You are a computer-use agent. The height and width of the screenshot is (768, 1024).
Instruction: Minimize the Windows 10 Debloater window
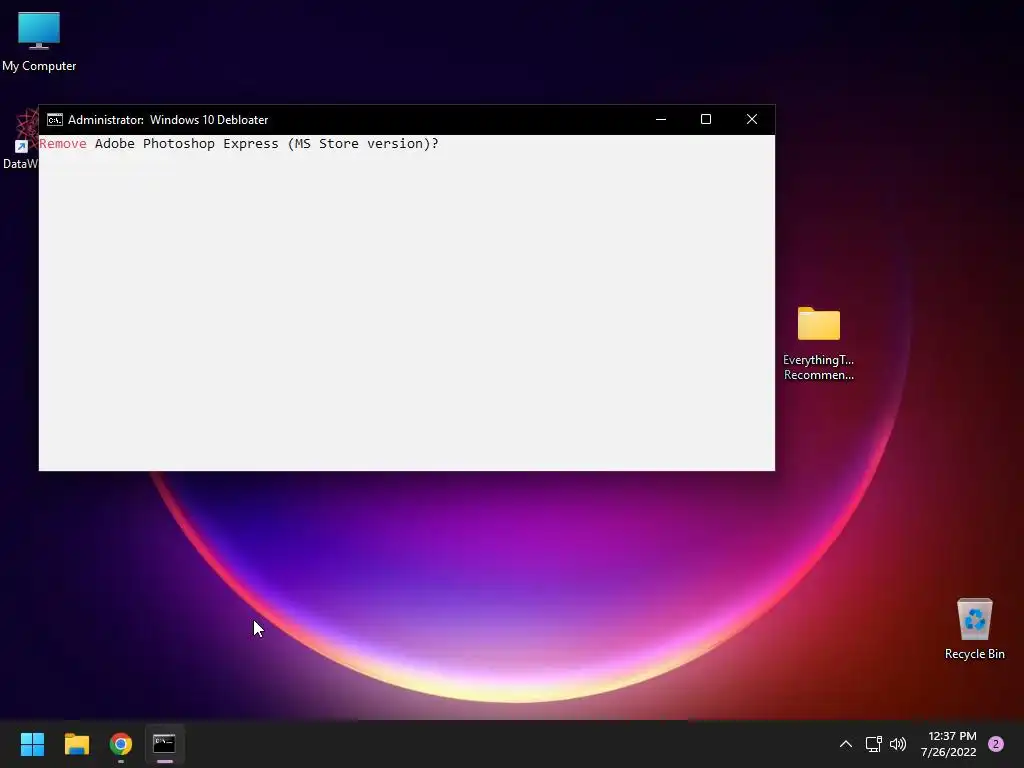tap(661, 120)
